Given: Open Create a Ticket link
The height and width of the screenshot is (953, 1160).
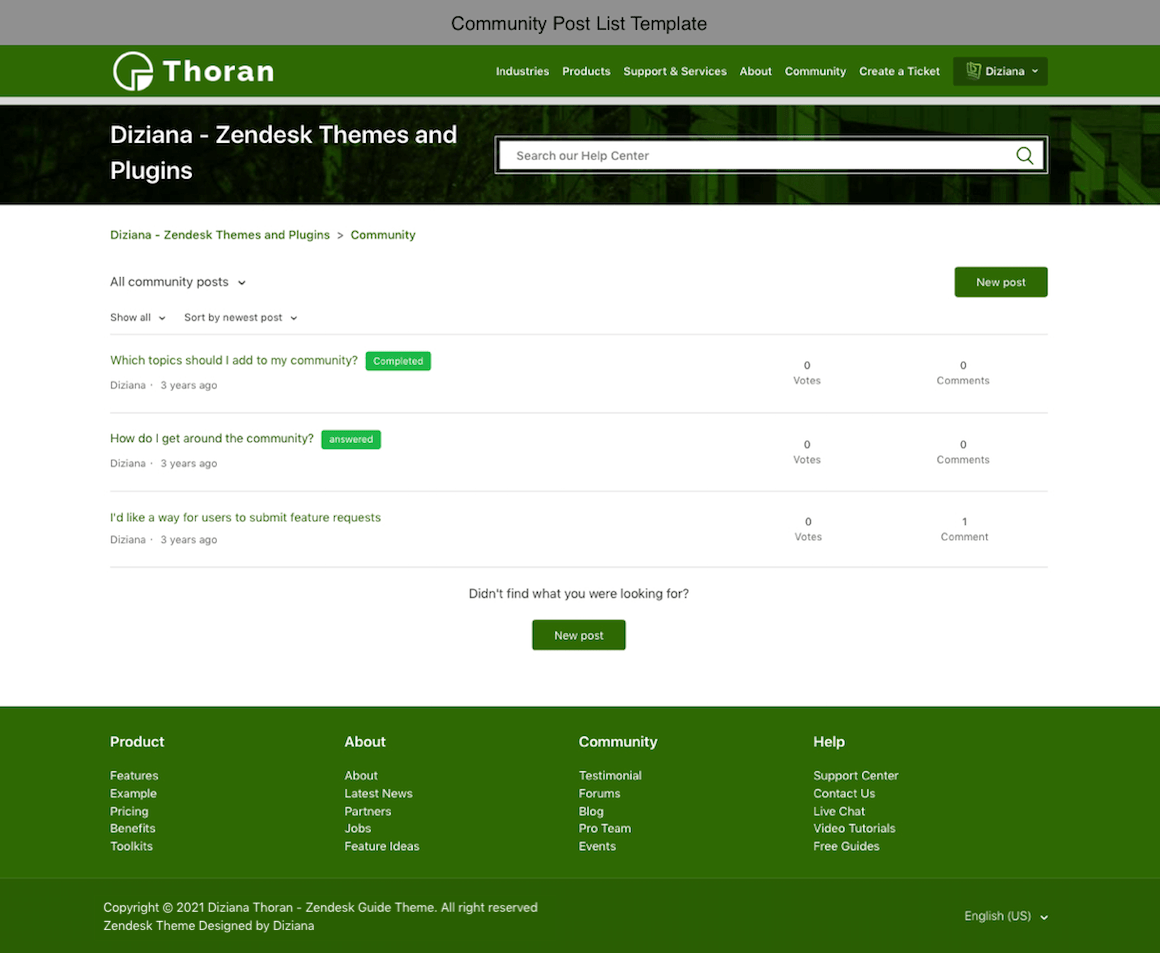Looking at the screenshot, I should [x=899, y=71].
